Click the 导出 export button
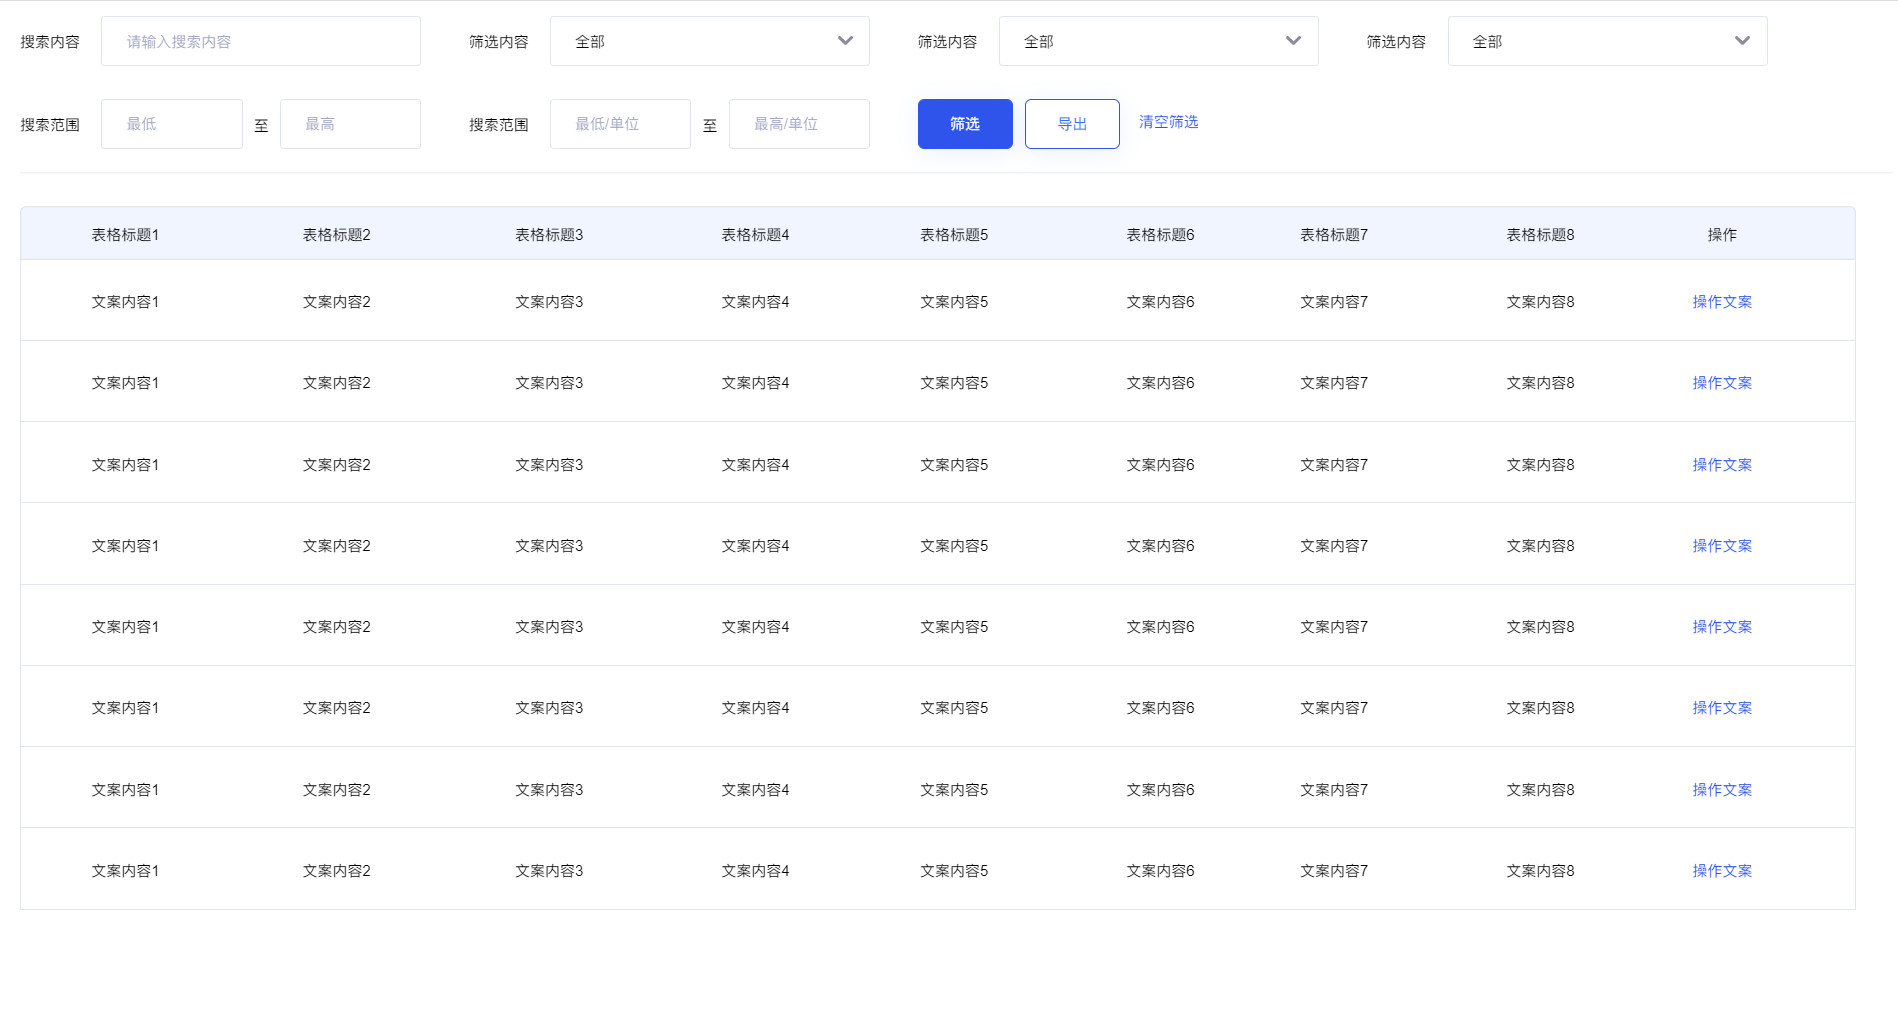 tap(1072, 124)
